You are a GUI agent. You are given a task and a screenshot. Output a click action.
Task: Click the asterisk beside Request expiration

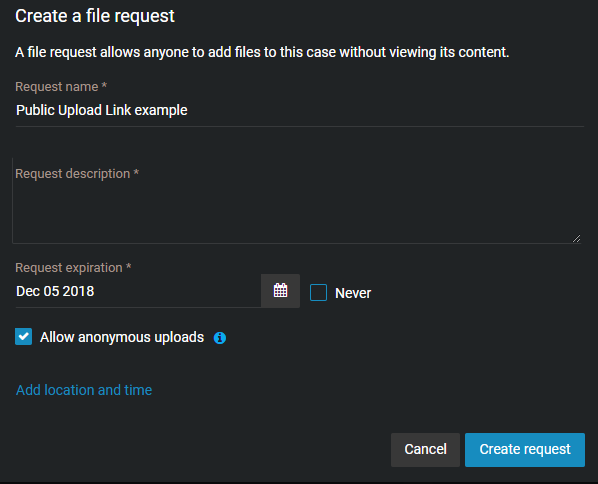pos(129,267)
